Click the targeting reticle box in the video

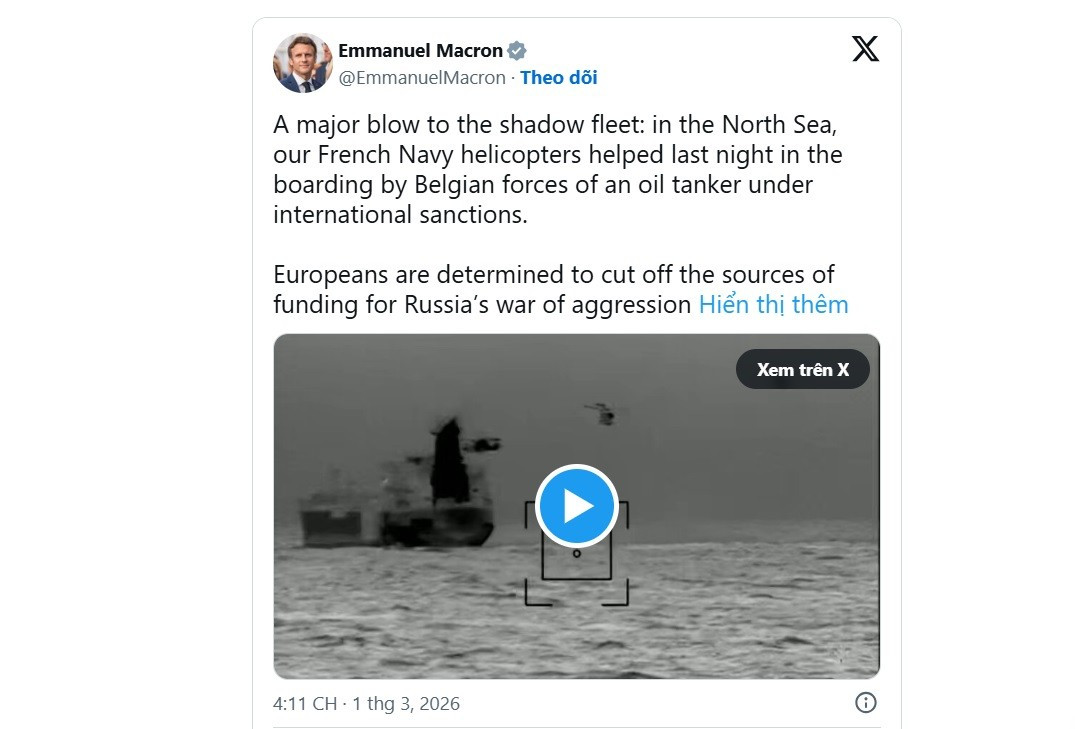[576, 556]
